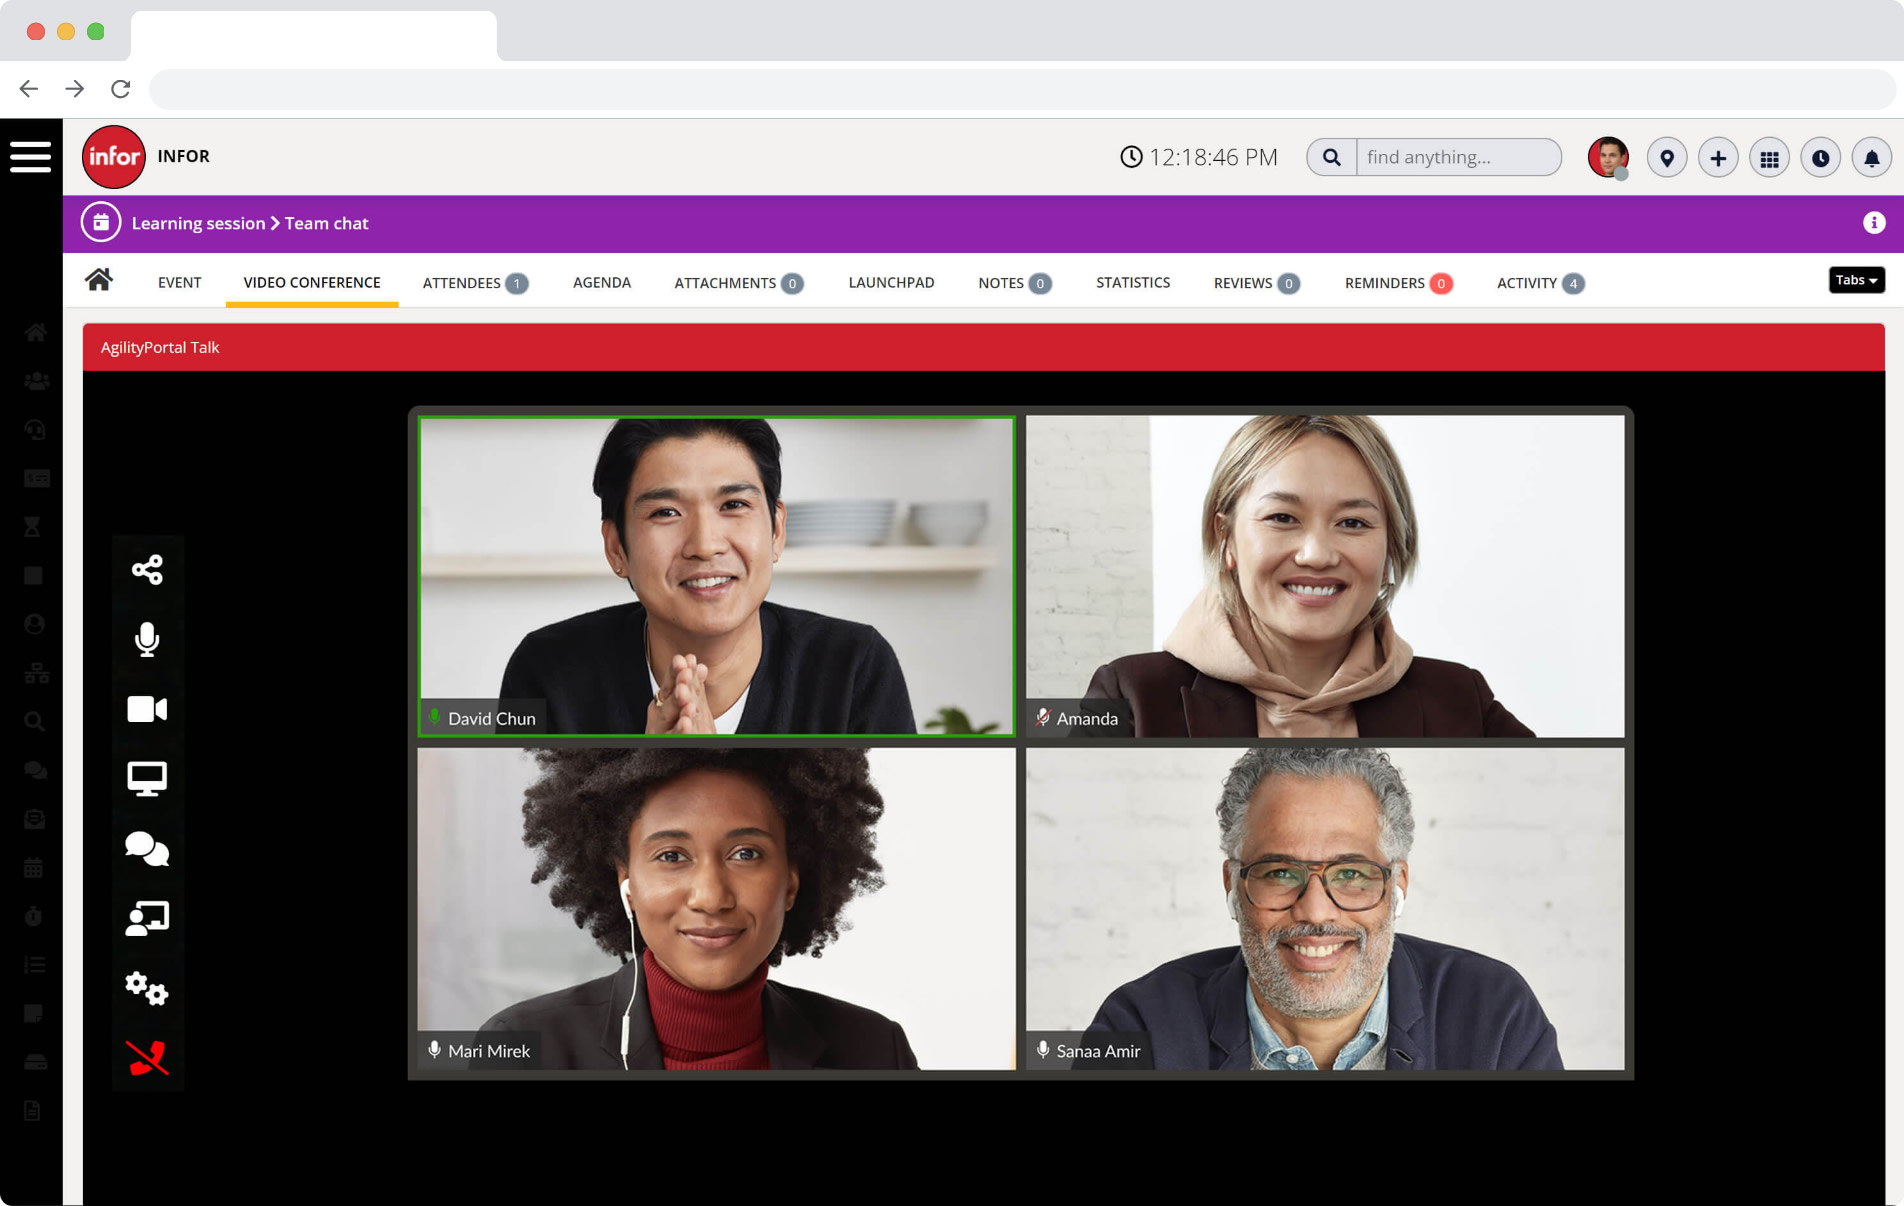Open the notifications bell
1904x1206 pixels.
pos(1871,158)
